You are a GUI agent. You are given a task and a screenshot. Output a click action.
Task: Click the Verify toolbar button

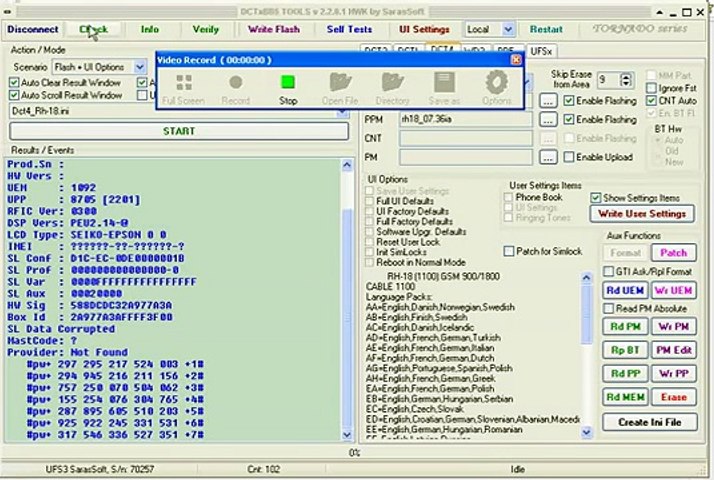pyautogui.click(x=205, y=30)
